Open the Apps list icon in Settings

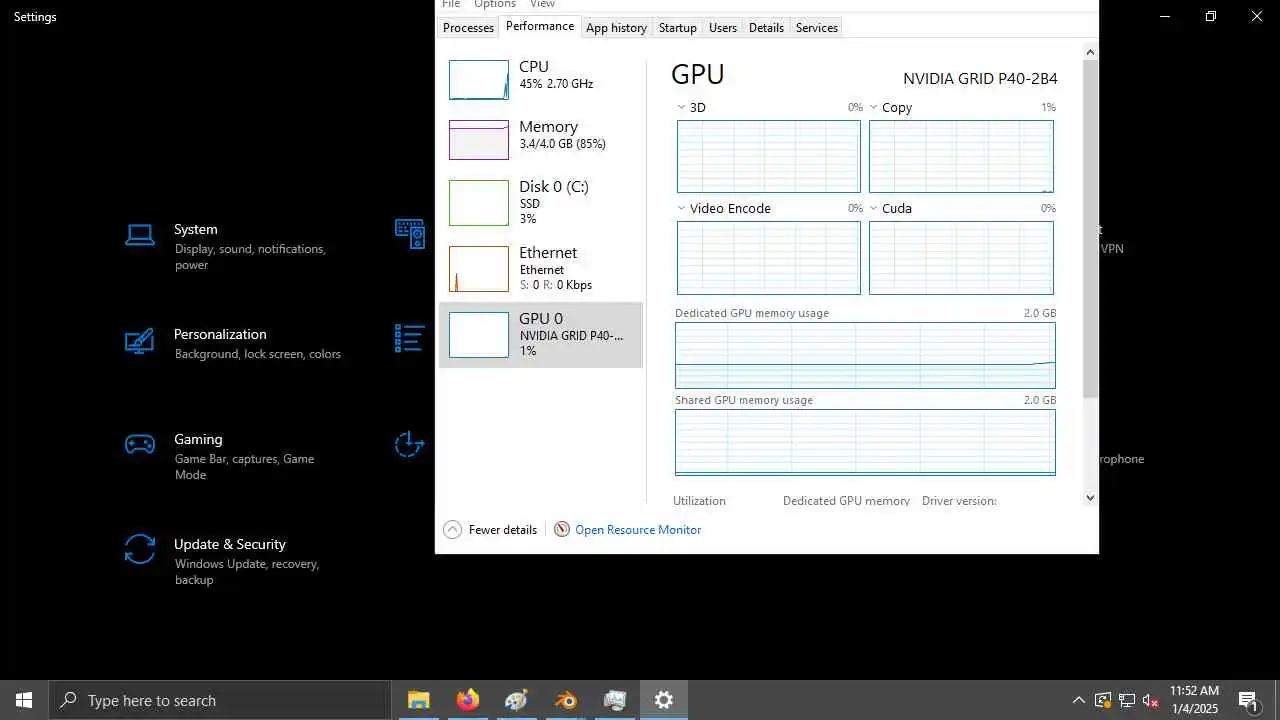coord(410,338)
